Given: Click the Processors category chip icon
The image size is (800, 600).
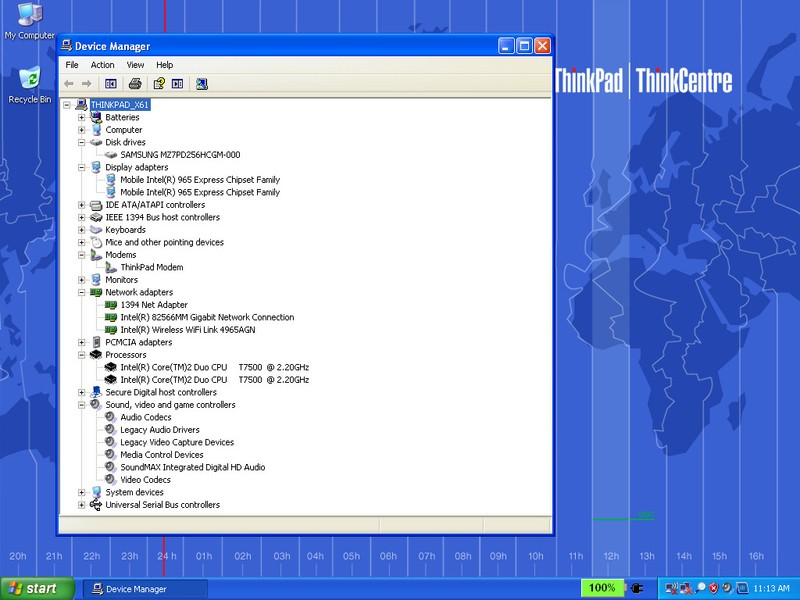Looking at the screenshot, I should [x=96, y=354].
